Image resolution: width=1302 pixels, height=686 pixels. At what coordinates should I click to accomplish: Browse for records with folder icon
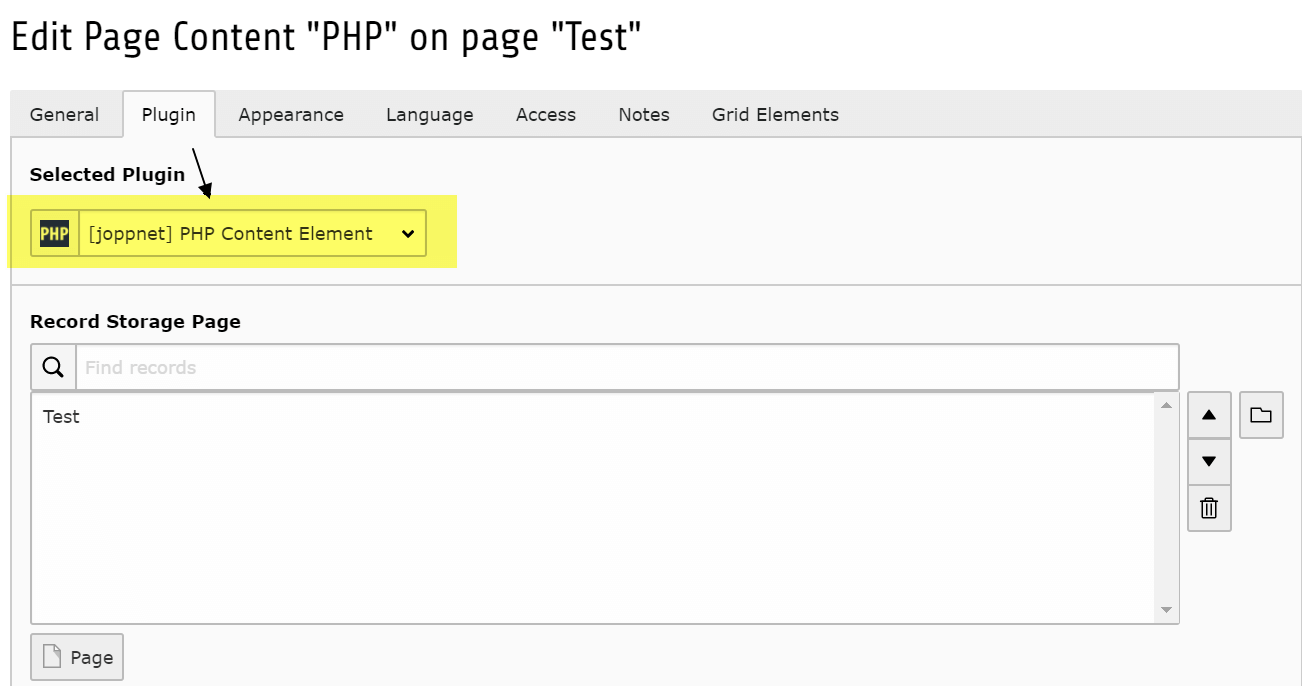pyautogui.click(x=1261, y=415)
